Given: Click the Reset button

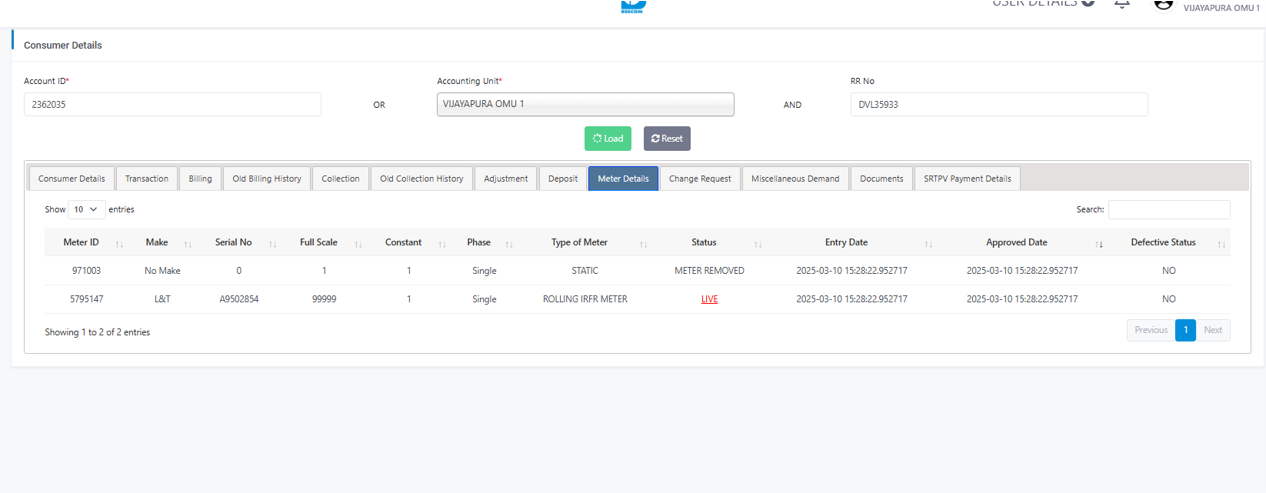Looking at the screenshot, I should 667,139.
